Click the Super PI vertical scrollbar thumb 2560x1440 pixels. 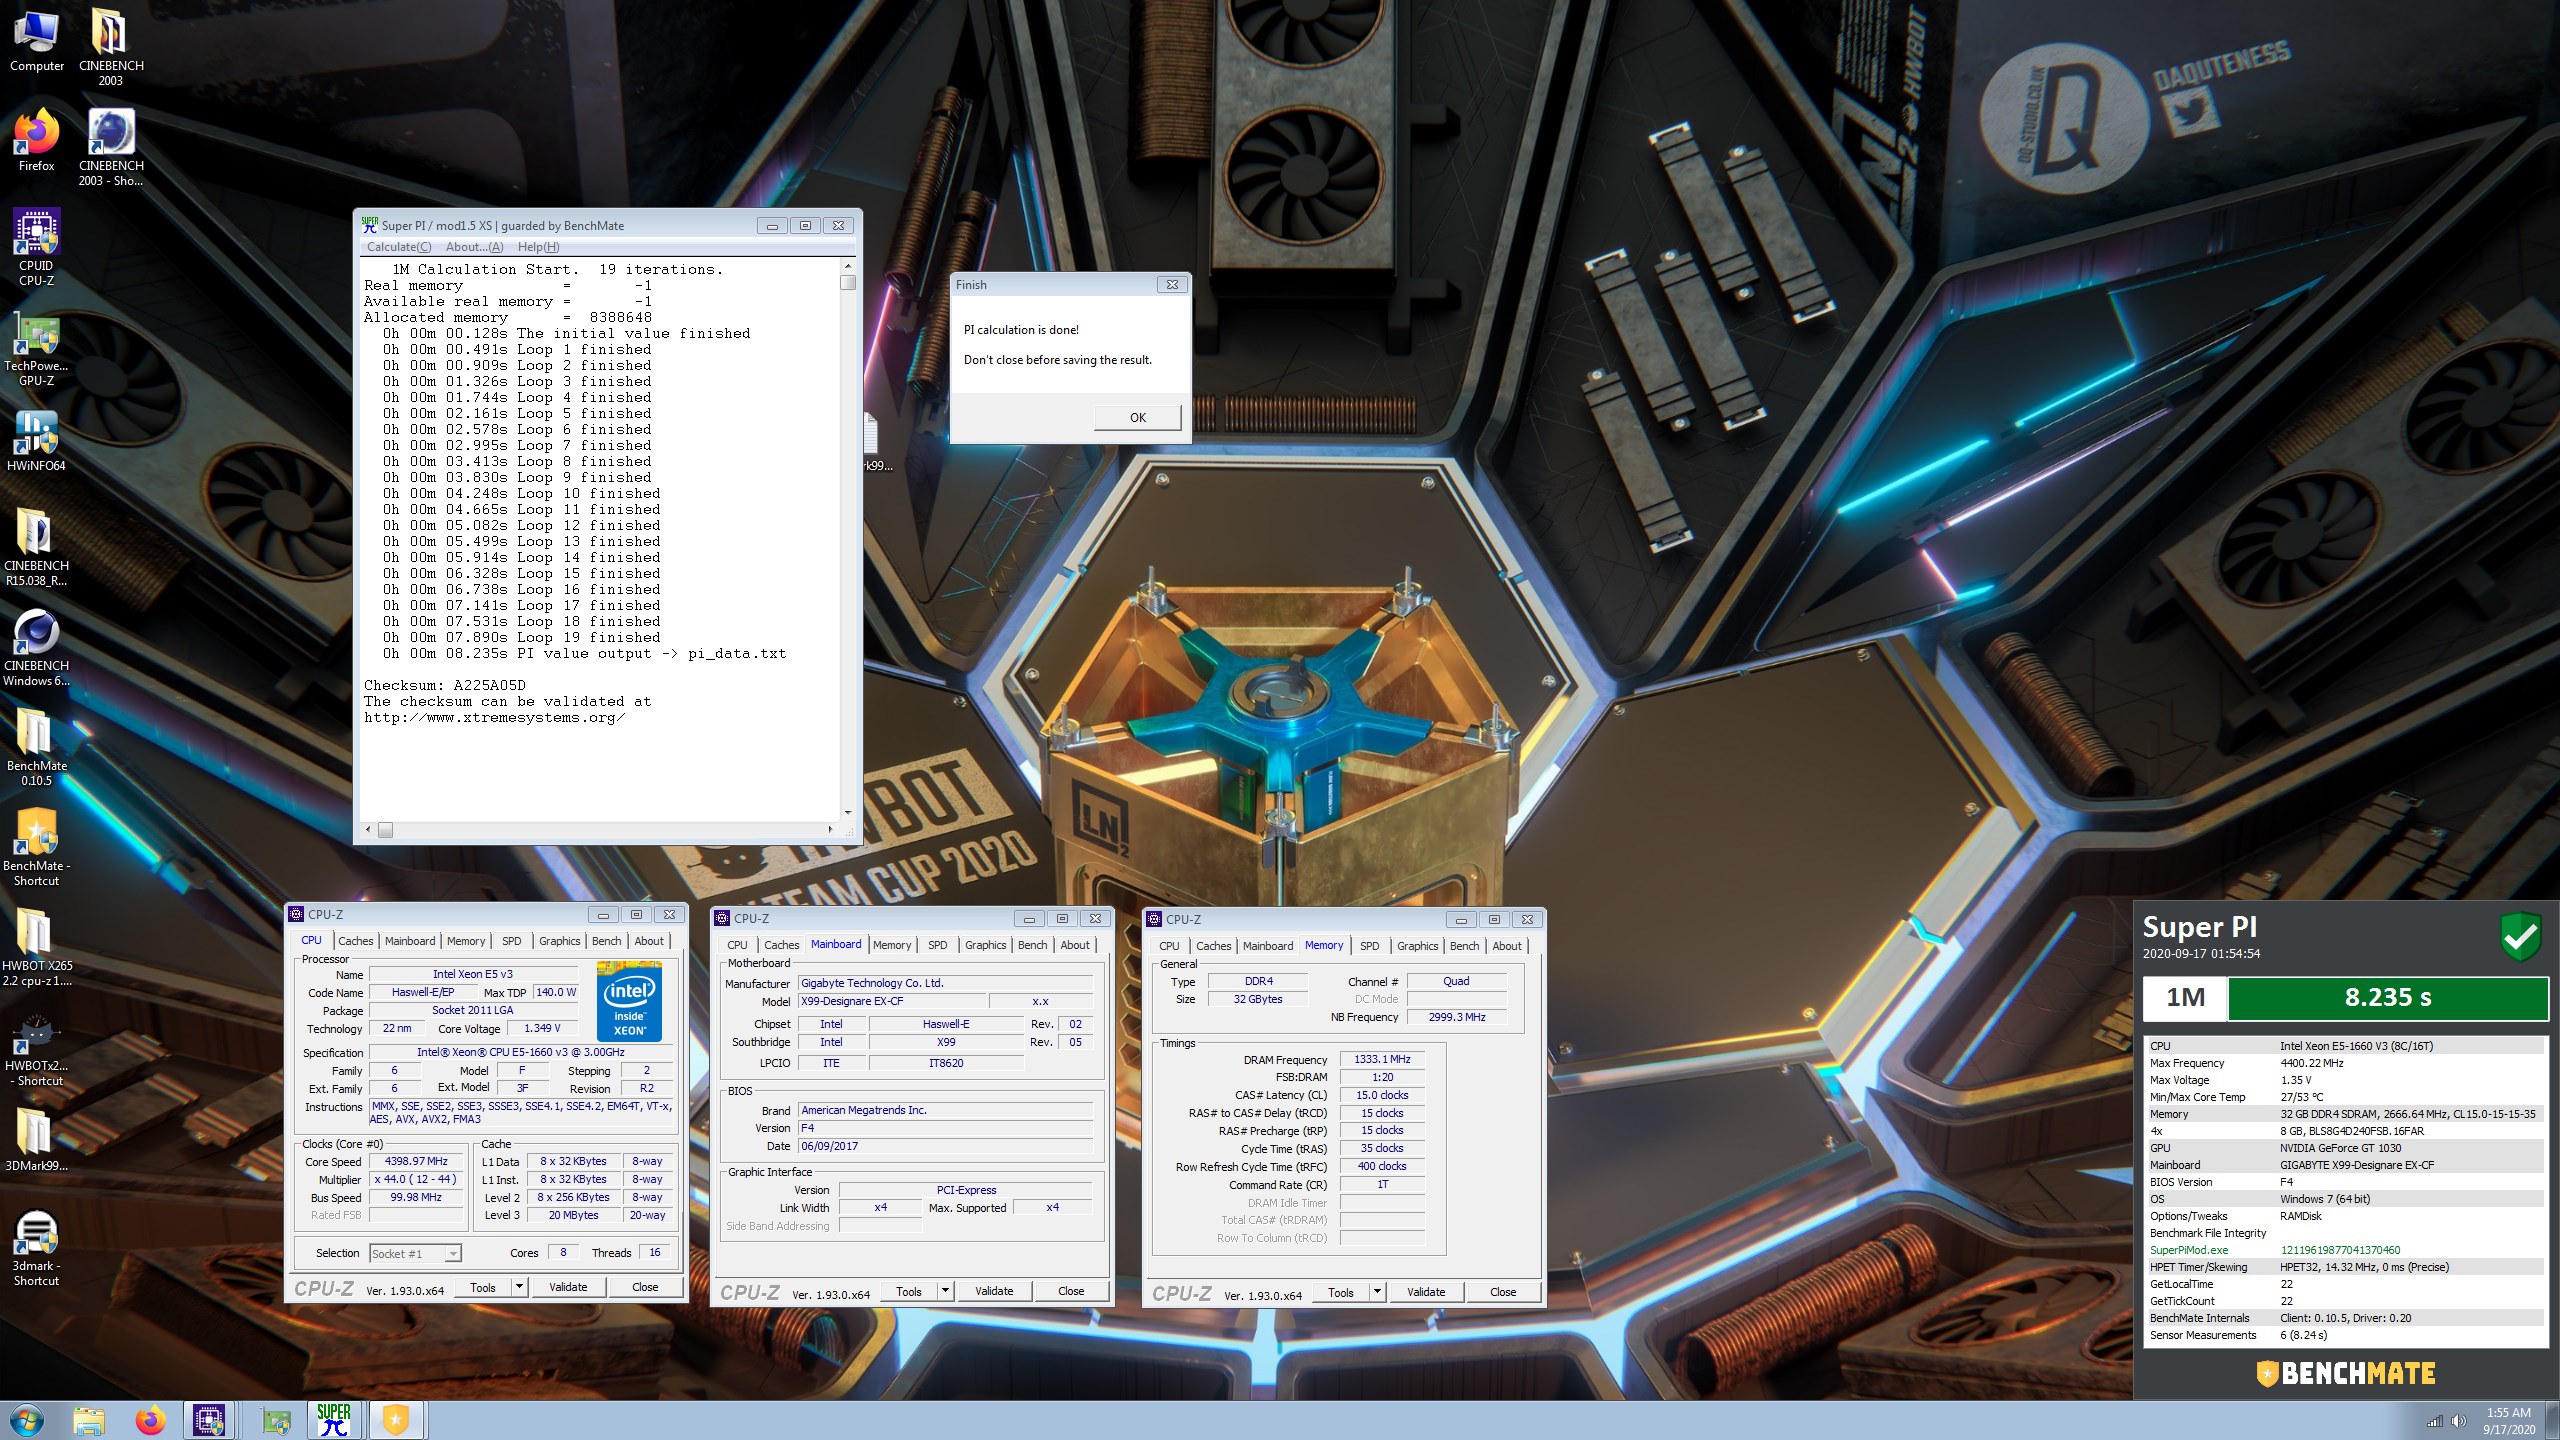coord(848,283)
